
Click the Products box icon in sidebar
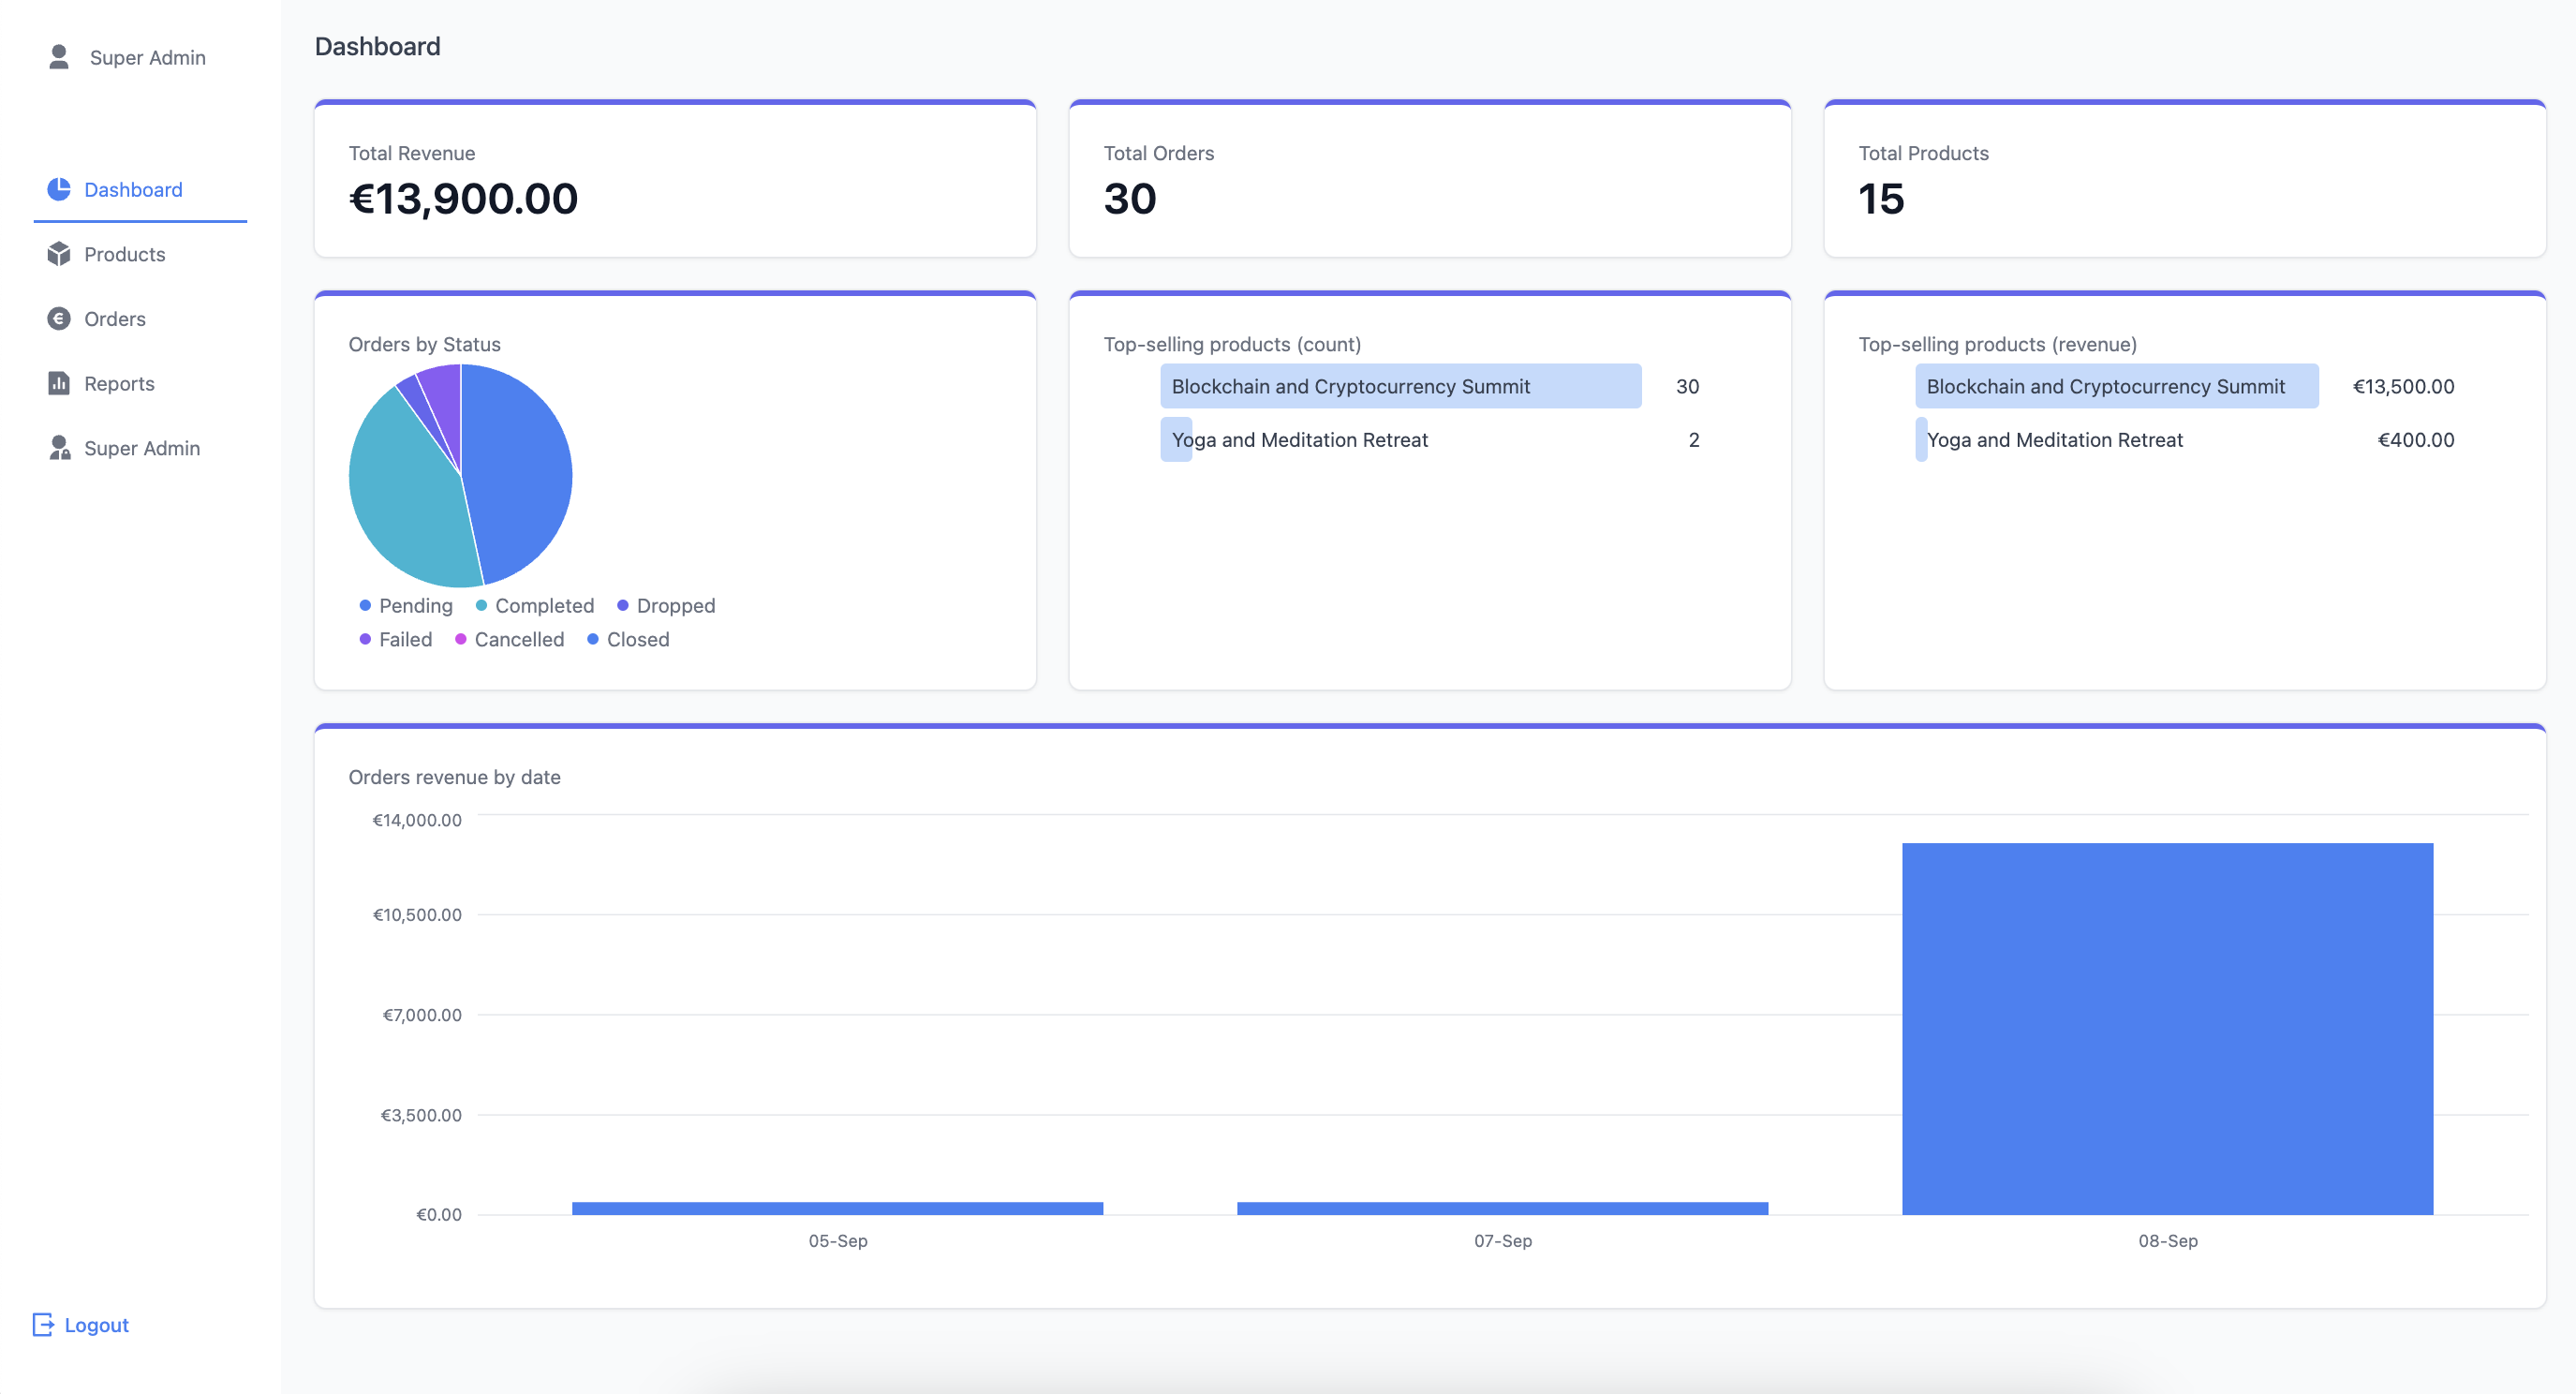click(58, 254)
